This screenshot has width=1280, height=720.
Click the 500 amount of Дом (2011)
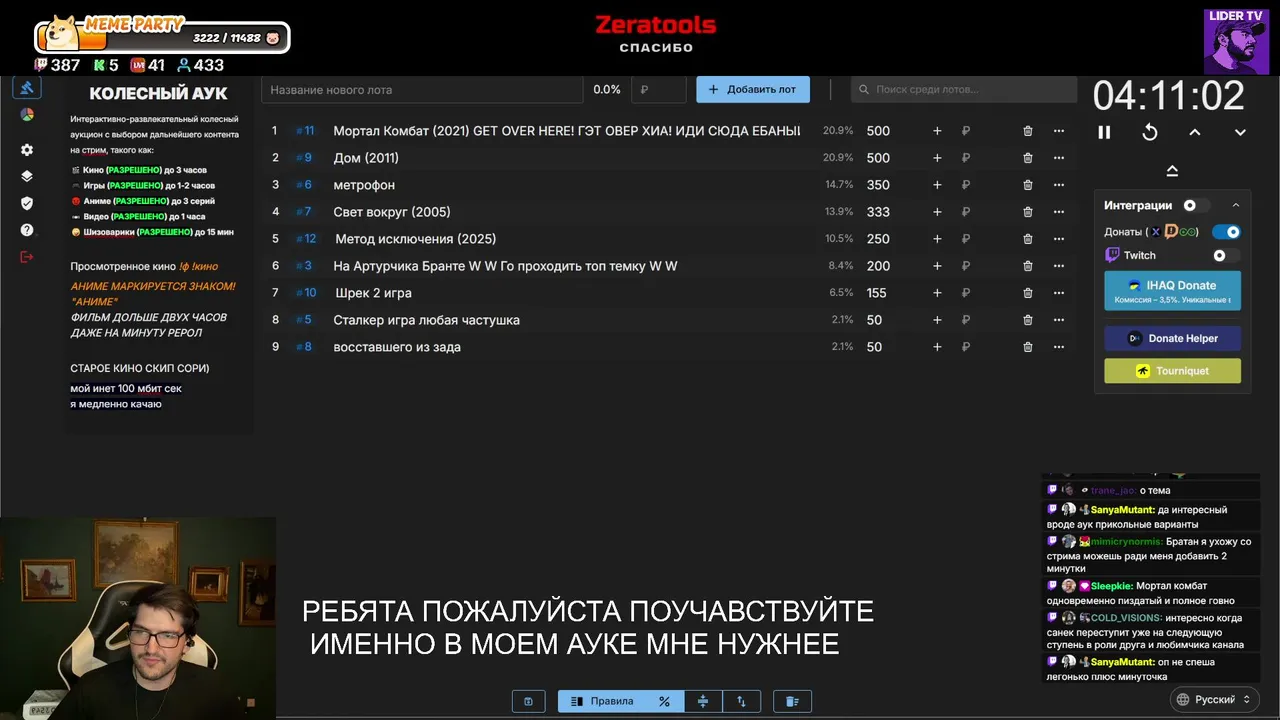tap(878, 158)
